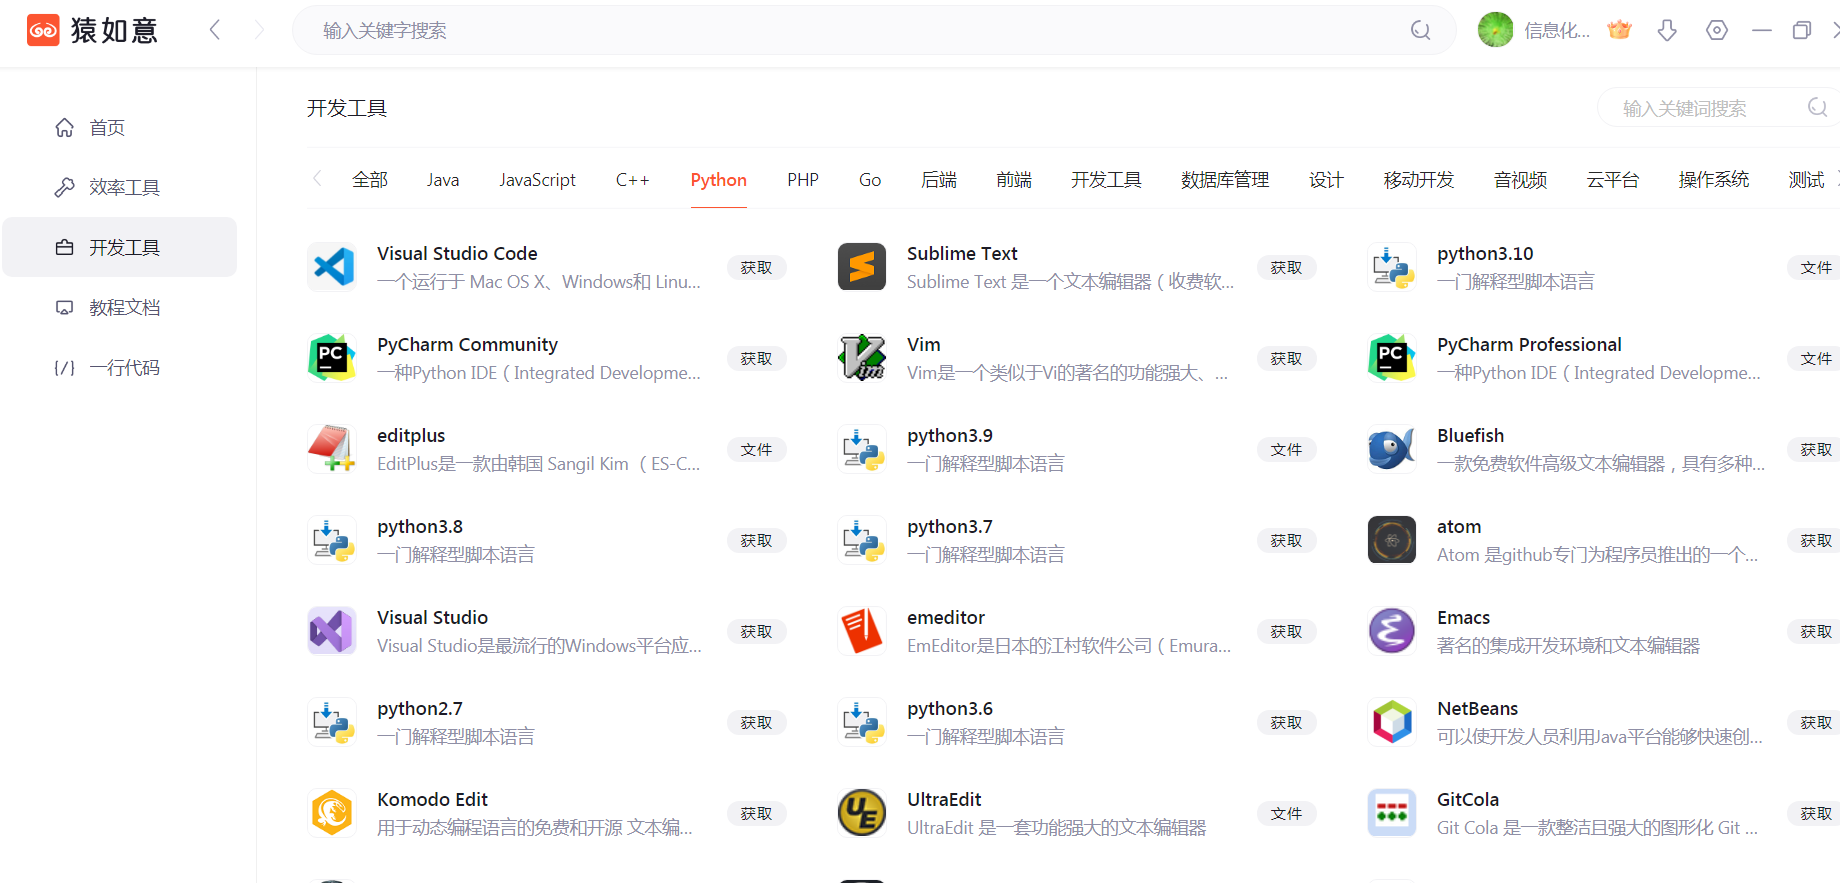
Task: Switch to the C++ category tab
Action: 632,180
